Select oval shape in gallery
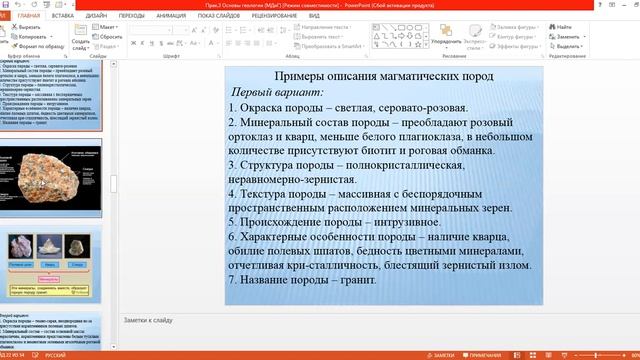640x360 pixels. pos(410,27)
